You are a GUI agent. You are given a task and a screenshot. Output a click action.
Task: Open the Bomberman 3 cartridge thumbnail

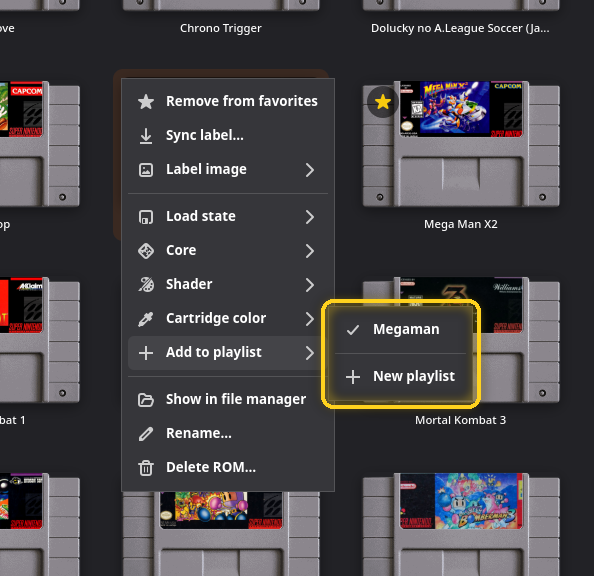pyautogui.click(x=461, y=524)
